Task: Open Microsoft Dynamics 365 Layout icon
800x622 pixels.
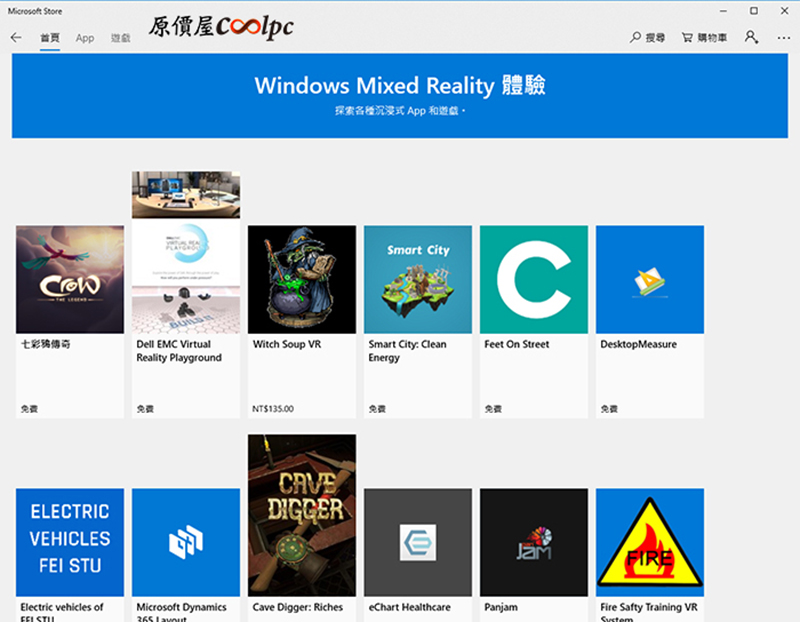Action: (x=186, y=542)
